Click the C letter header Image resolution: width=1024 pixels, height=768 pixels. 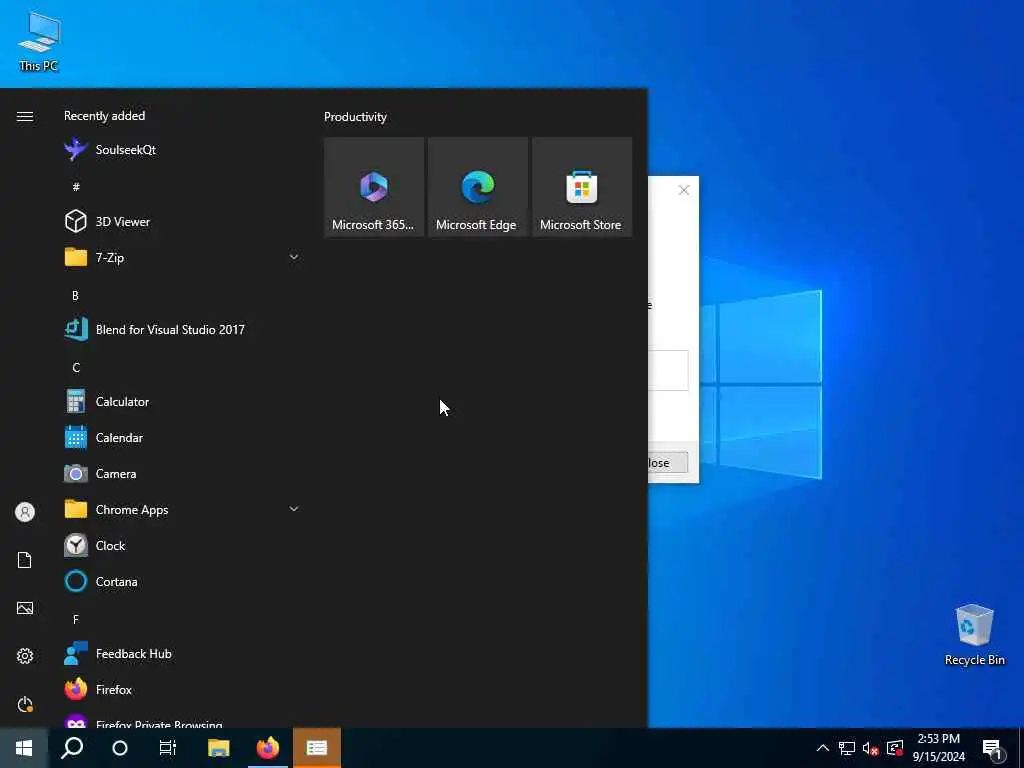76,368
